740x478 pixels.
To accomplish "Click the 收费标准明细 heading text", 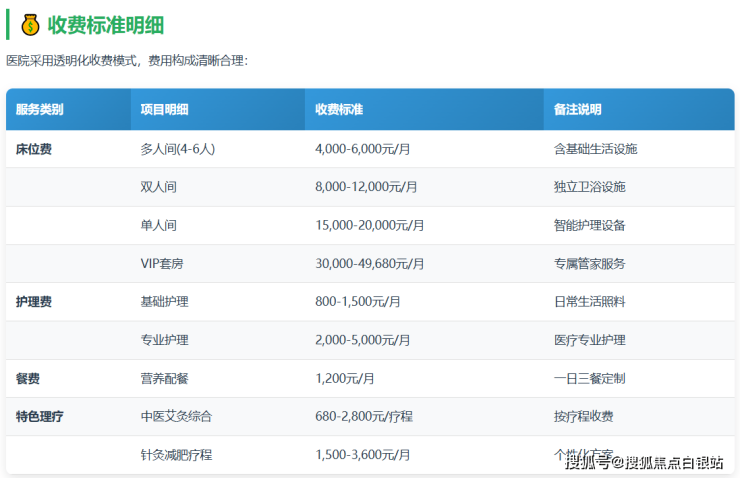I will (107, 24).
